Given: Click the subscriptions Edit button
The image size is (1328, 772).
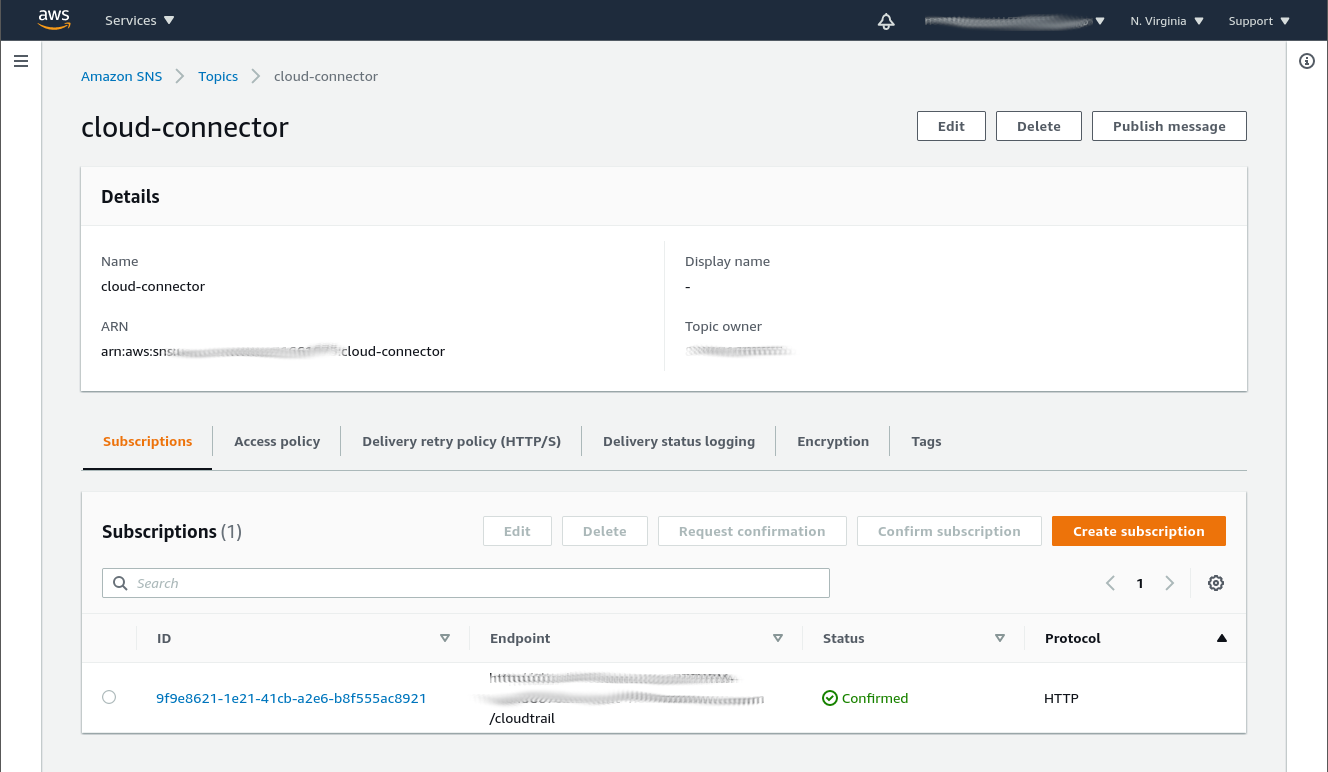Looking at the screenshot, I should click(x=517, y=531).
